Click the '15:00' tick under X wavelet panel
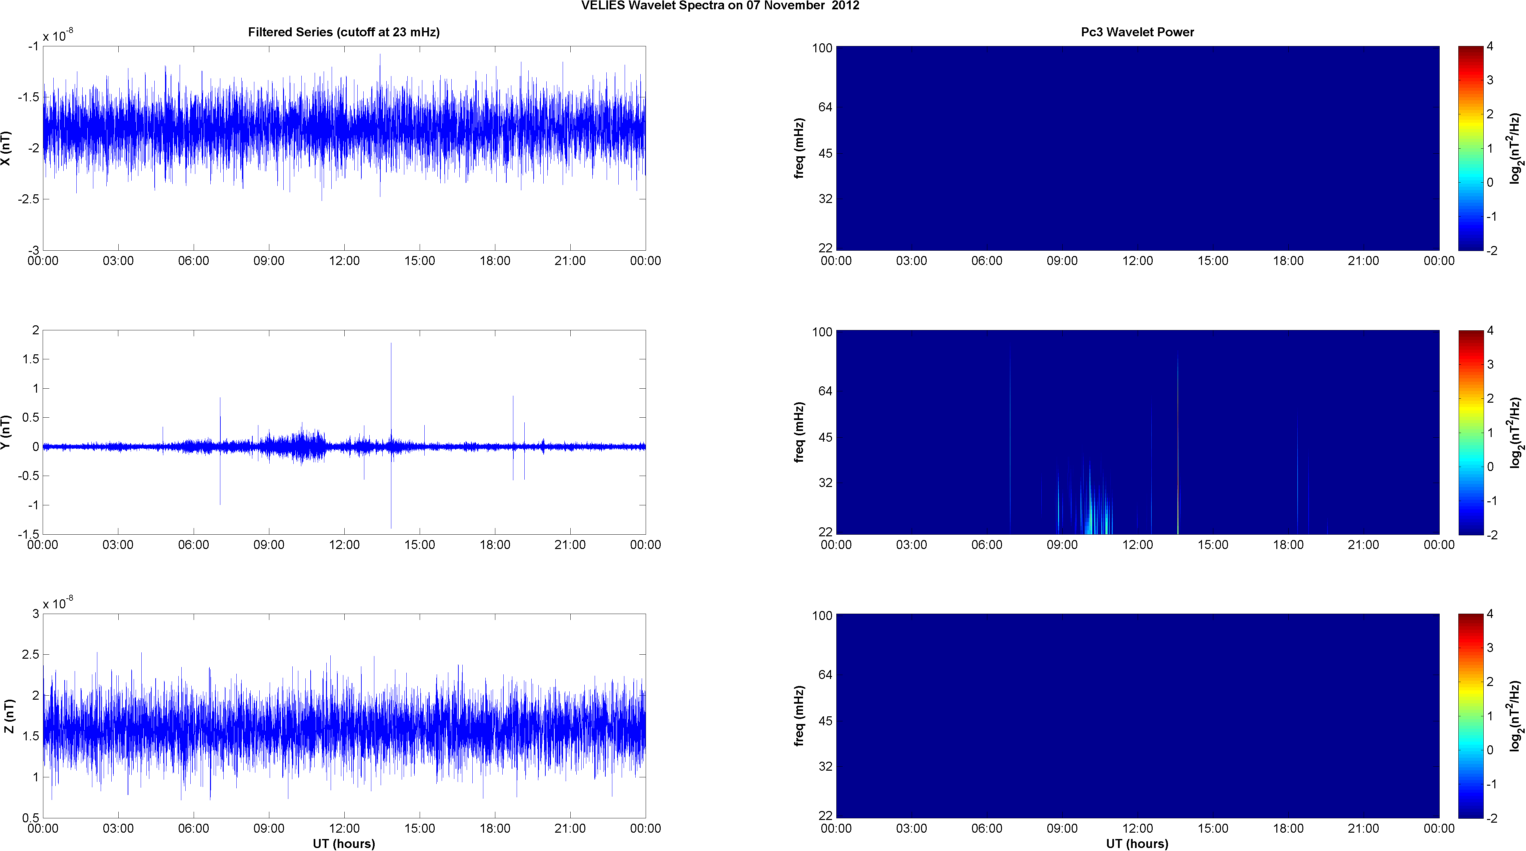The image size is (1526, 851). coord(1213,261)
